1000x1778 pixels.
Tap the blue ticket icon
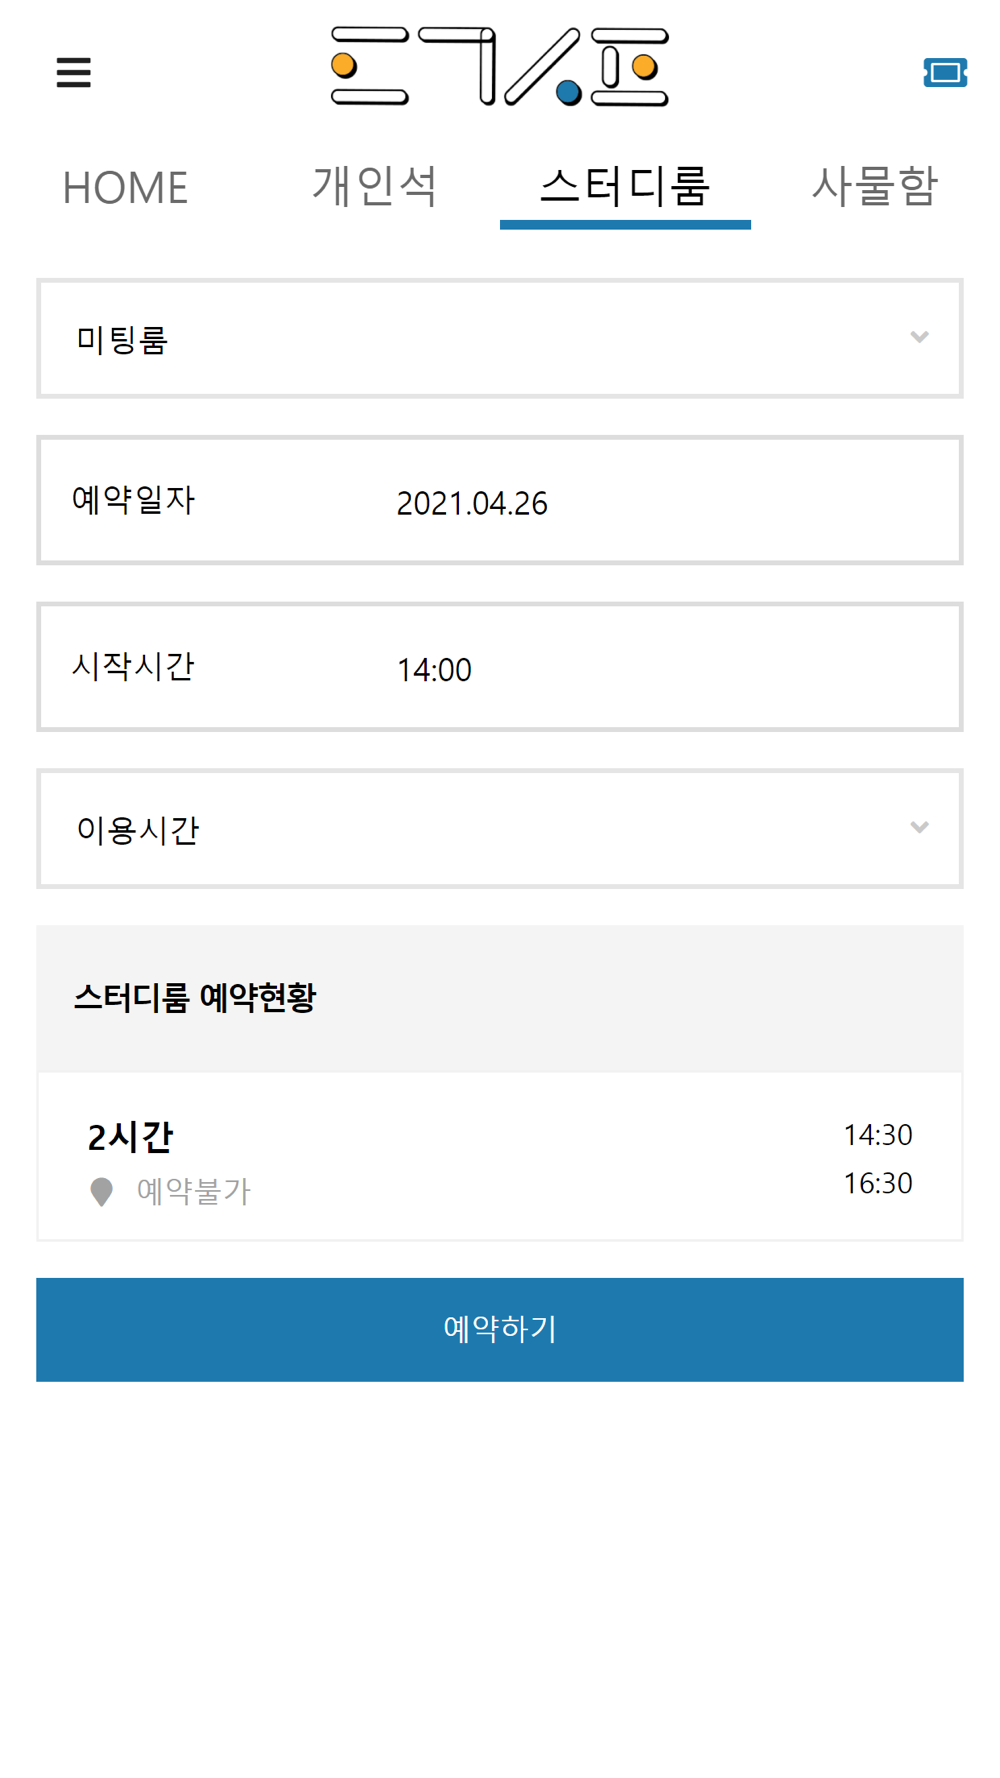point(945,72)
